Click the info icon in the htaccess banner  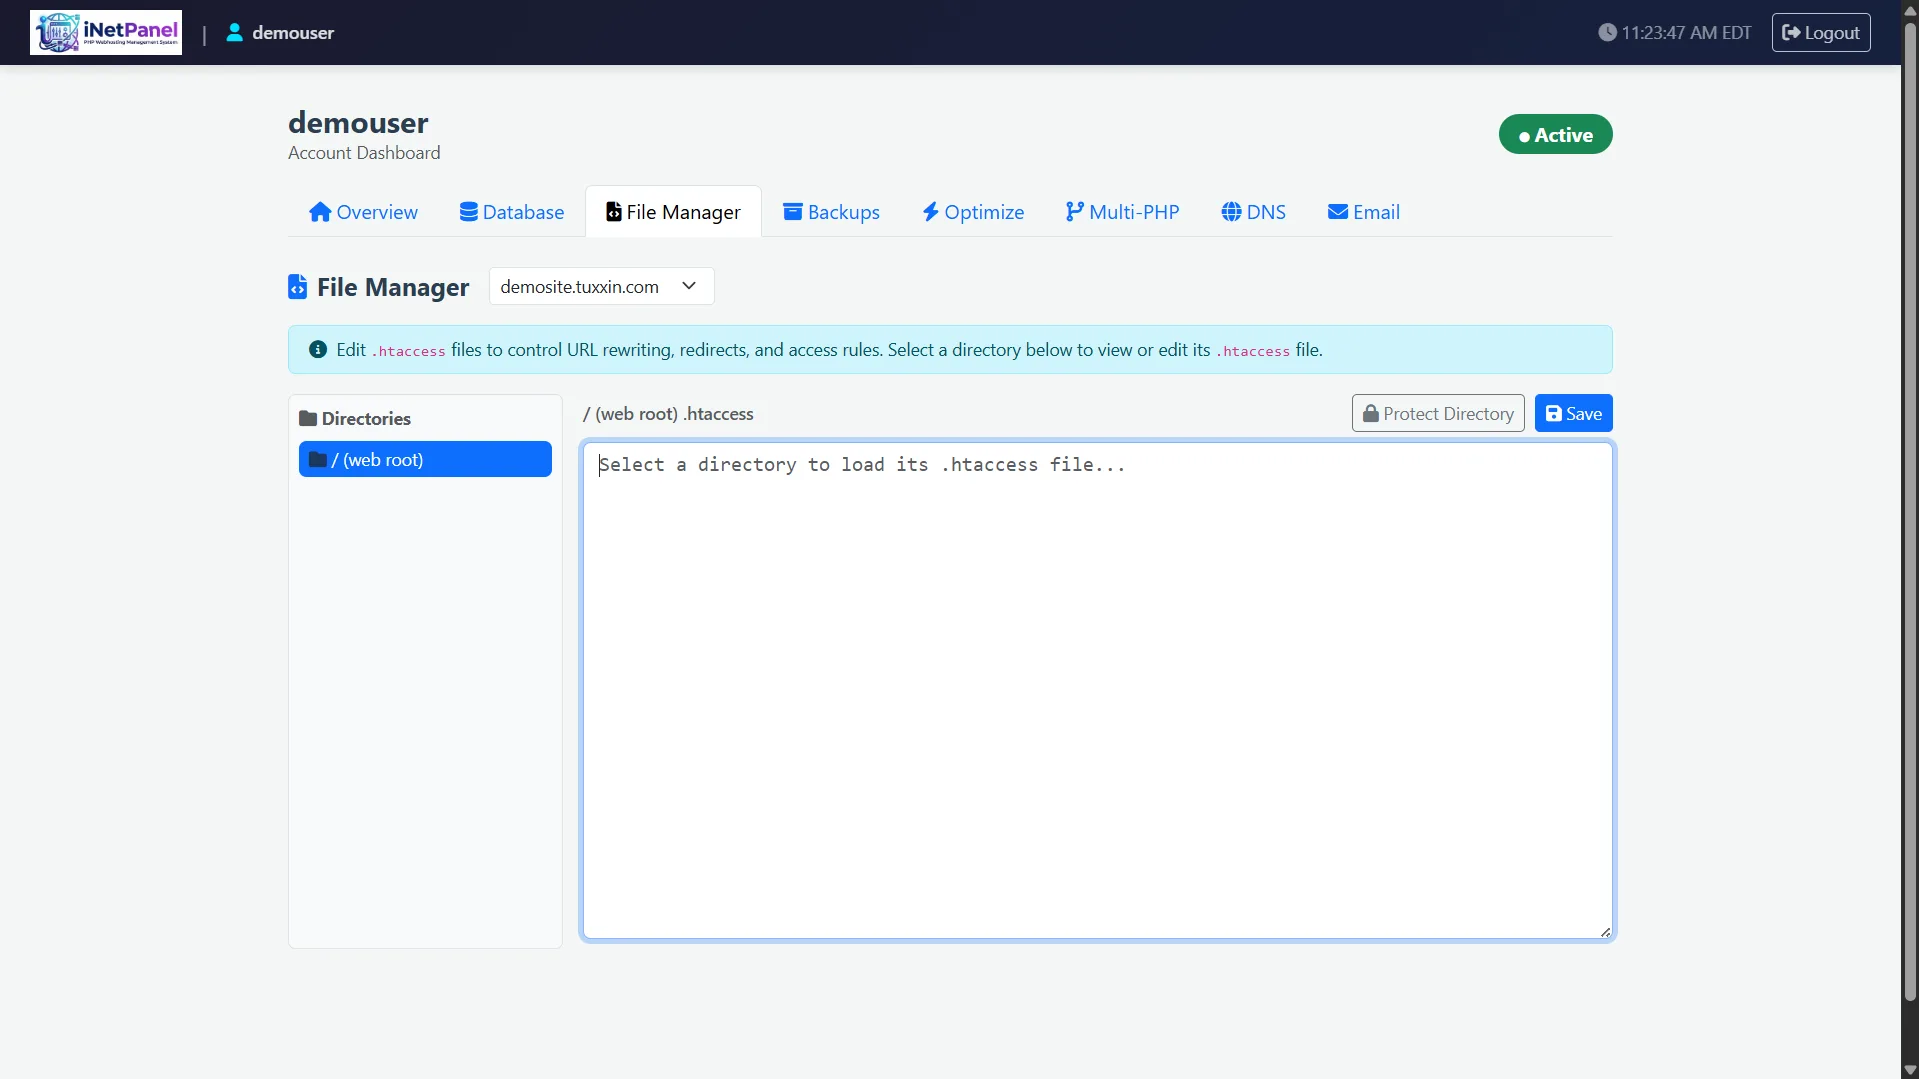click(317, 349)
